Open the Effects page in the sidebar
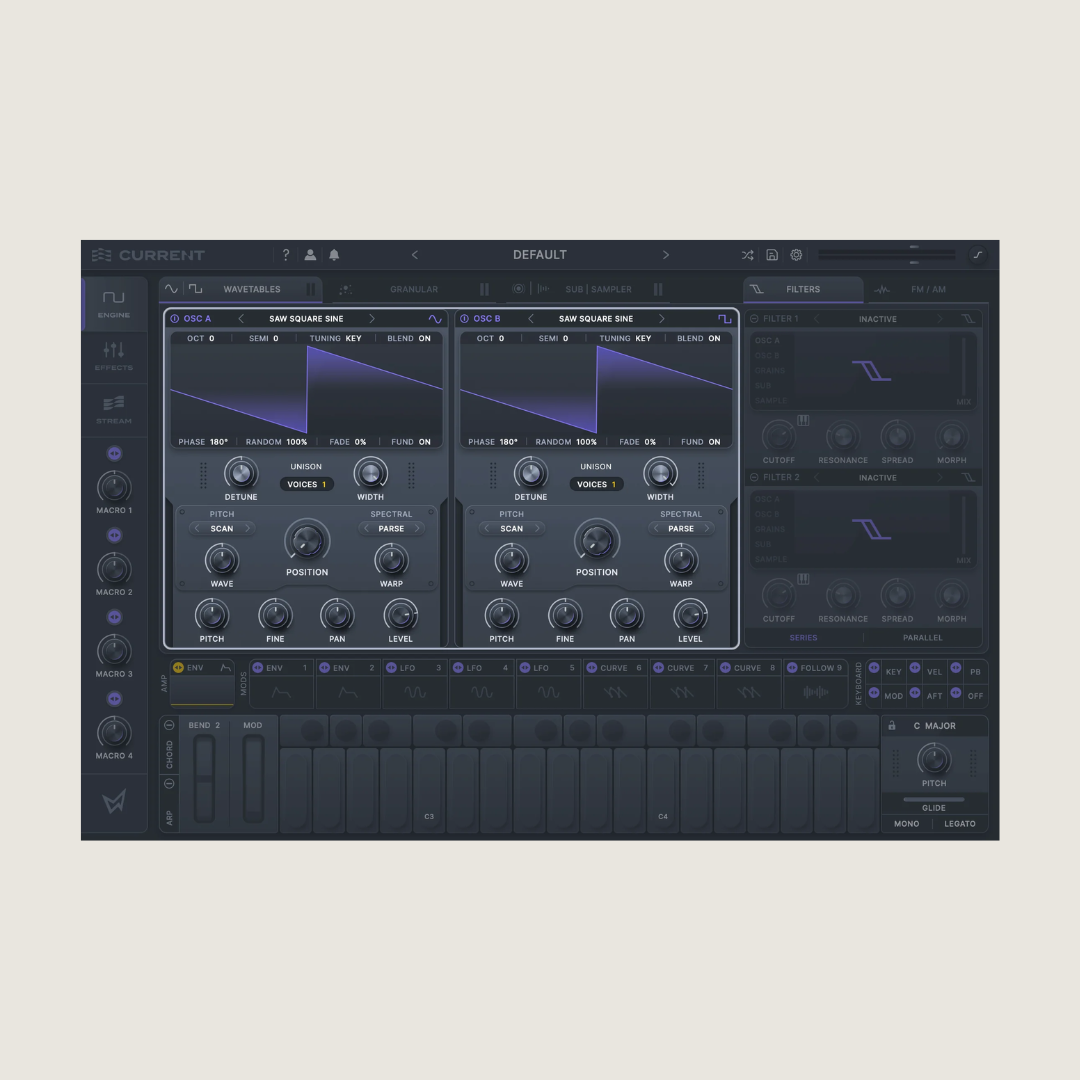Image resolution: width=1080 pixels, height=1080 pixels. [x=114, y=357]
